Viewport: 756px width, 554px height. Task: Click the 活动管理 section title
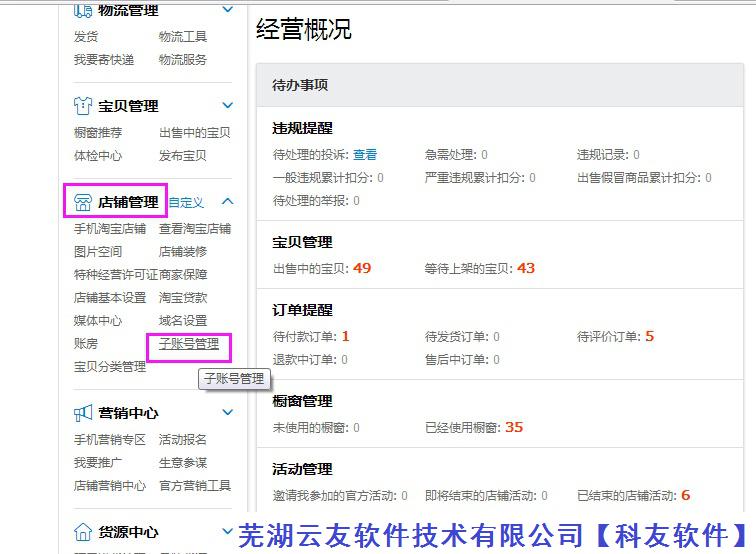(302, 469)
